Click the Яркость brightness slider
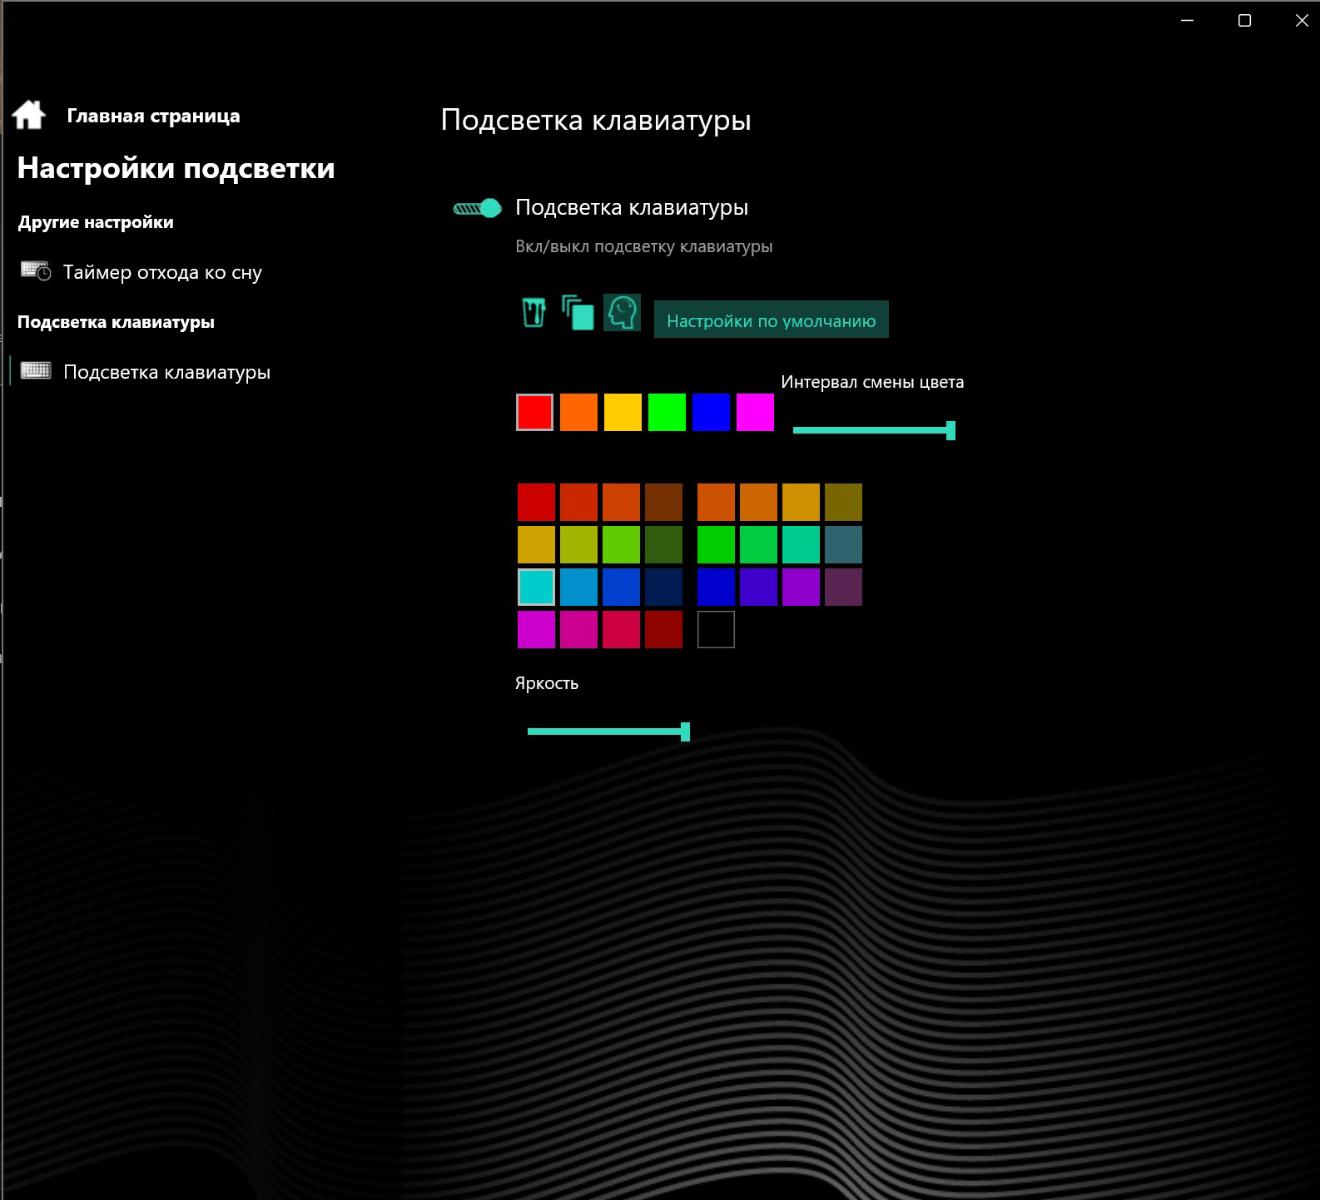Screen dimensions: 1320x1200 (608, 732)
